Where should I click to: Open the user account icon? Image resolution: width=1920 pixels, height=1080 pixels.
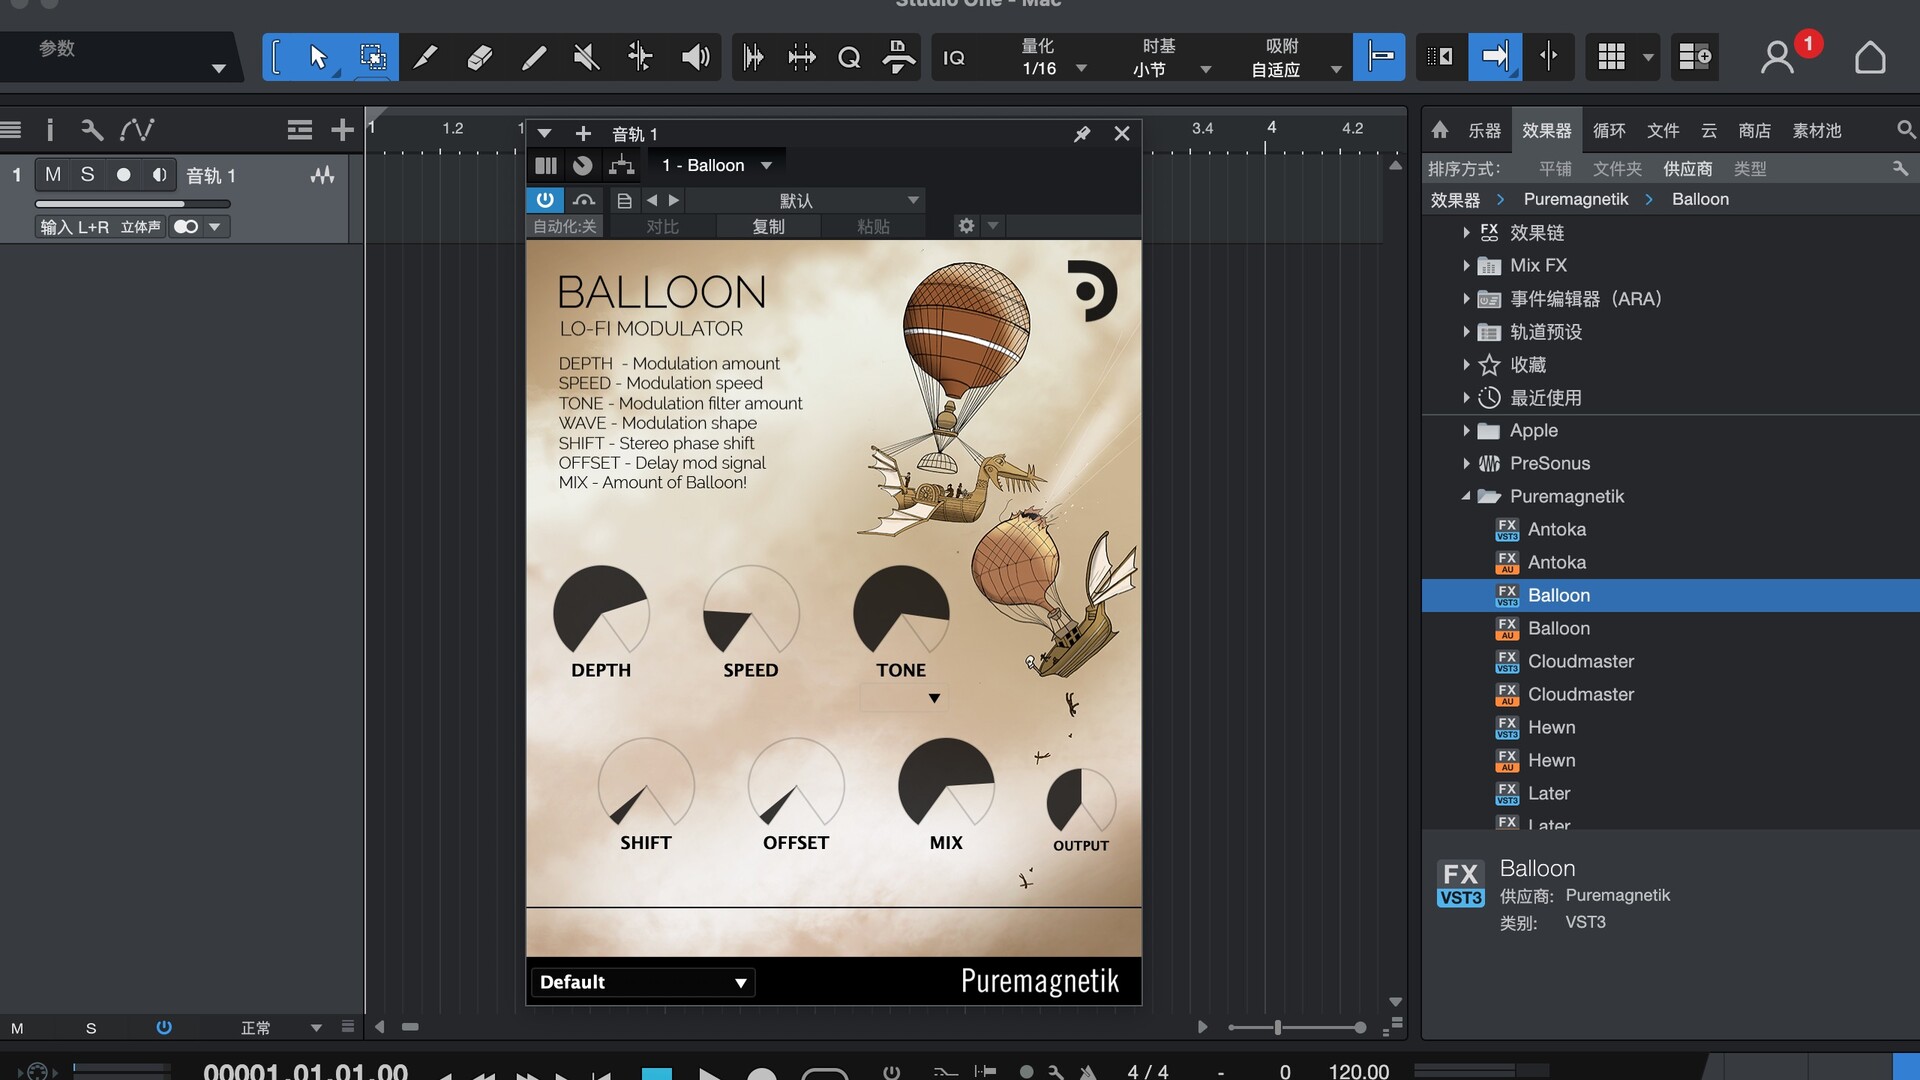tap(1777, 57)
